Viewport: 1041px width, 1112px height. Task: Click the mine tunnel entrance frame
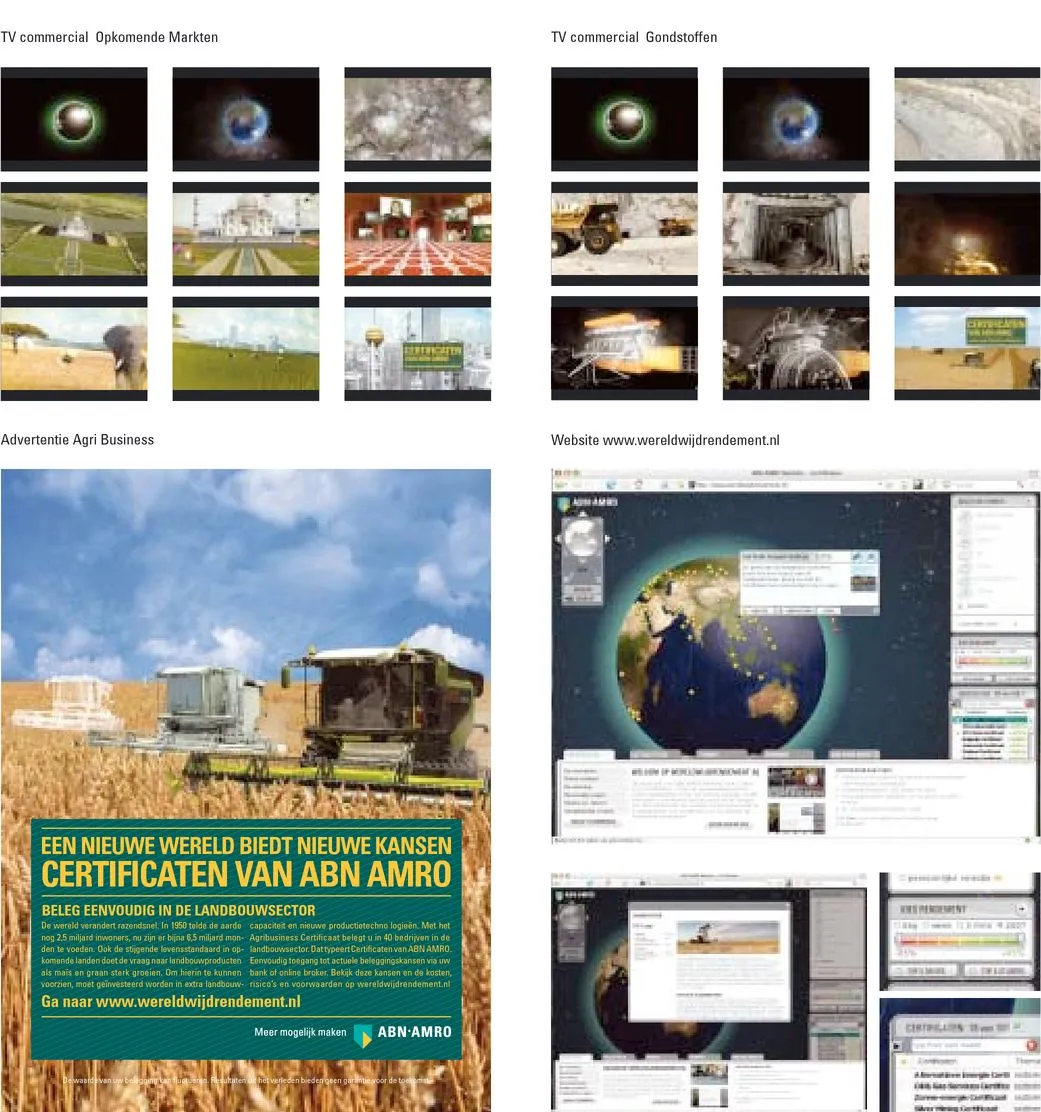(x=796, y=234)
